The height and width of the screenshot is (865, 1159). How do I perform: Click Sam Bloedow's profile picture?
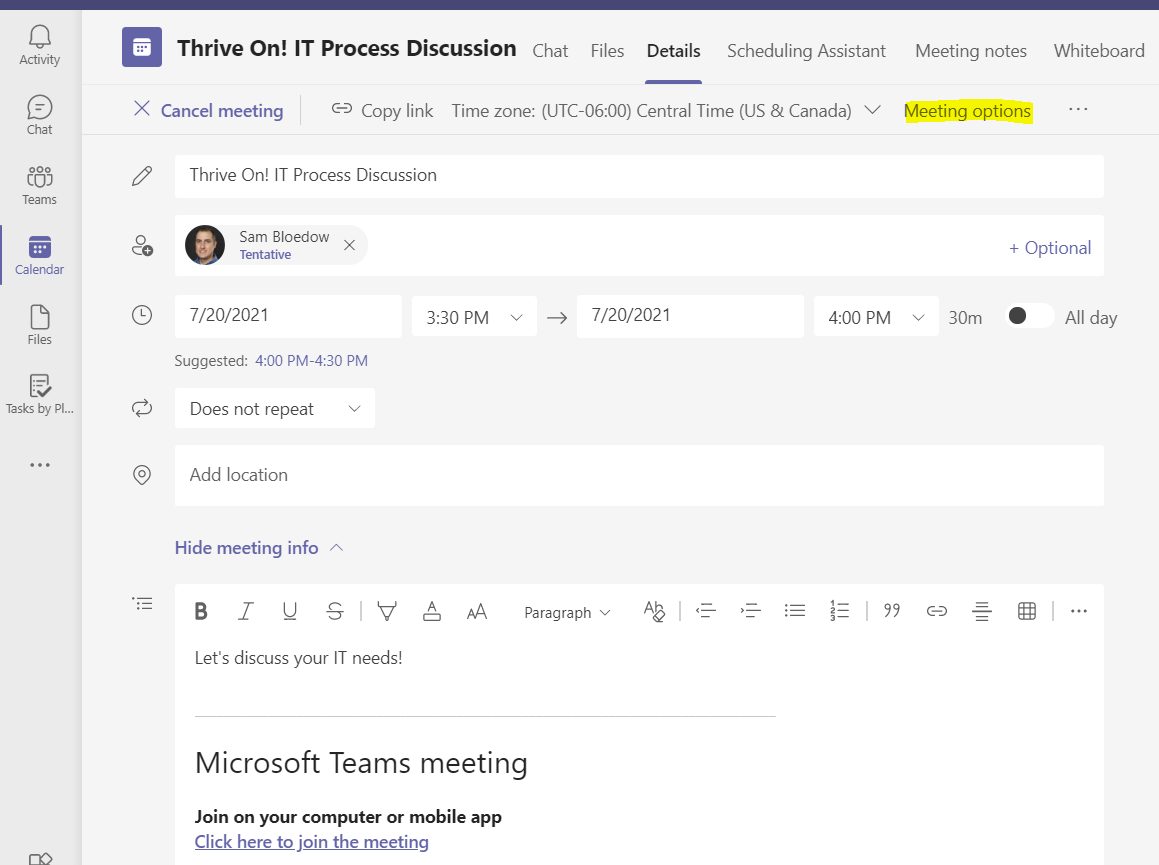pos(205,245)
